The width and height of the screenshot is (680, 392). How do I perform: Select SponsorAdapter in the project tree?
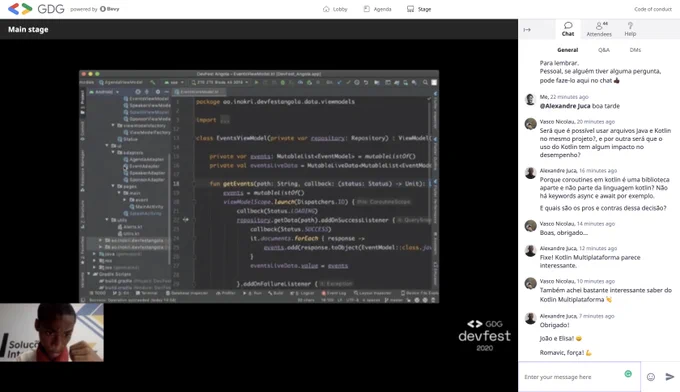click(144, 180)
